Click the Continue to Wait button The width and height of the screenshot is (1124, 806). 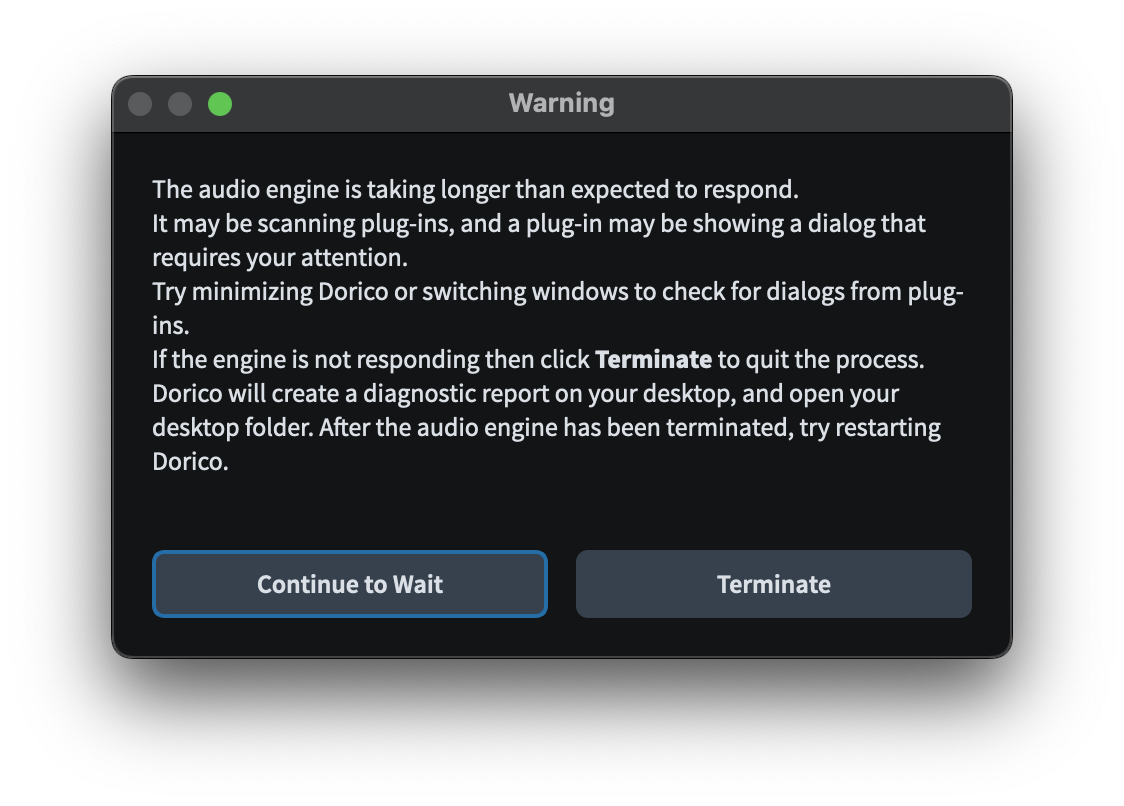pos(349,584)
